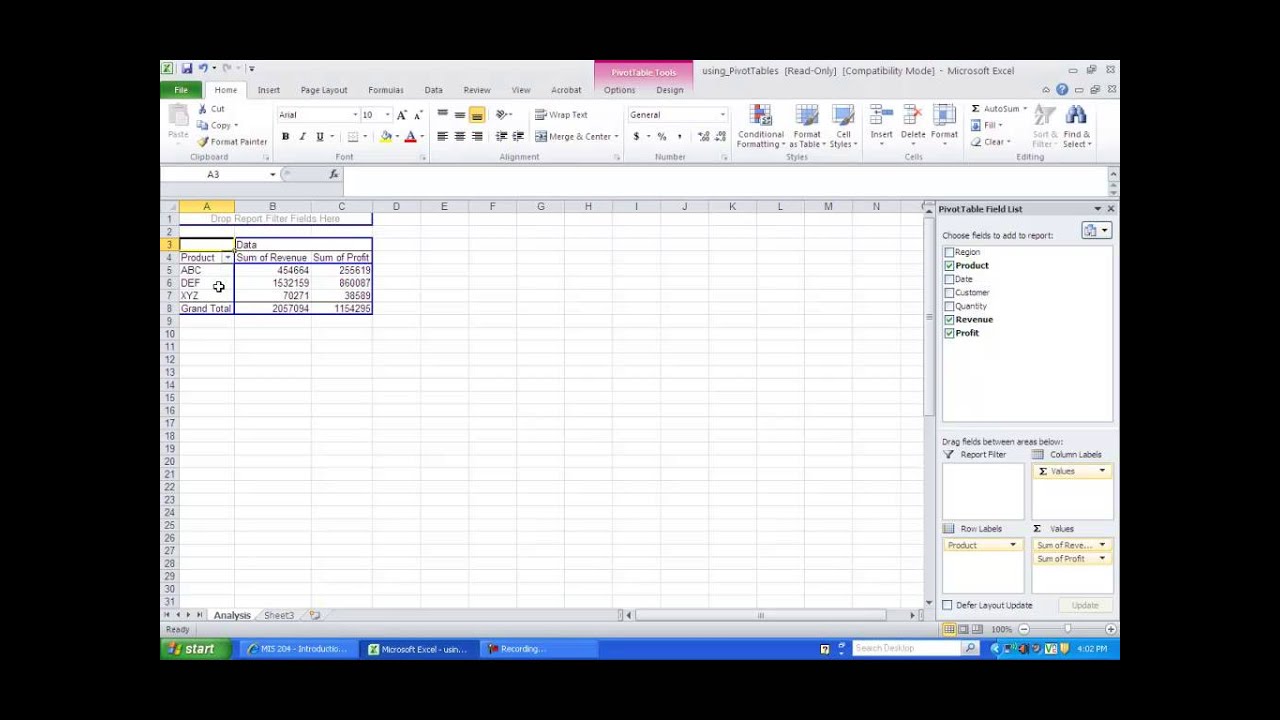Increase the font size
The image size is (1280, 720).
(402, 115)
